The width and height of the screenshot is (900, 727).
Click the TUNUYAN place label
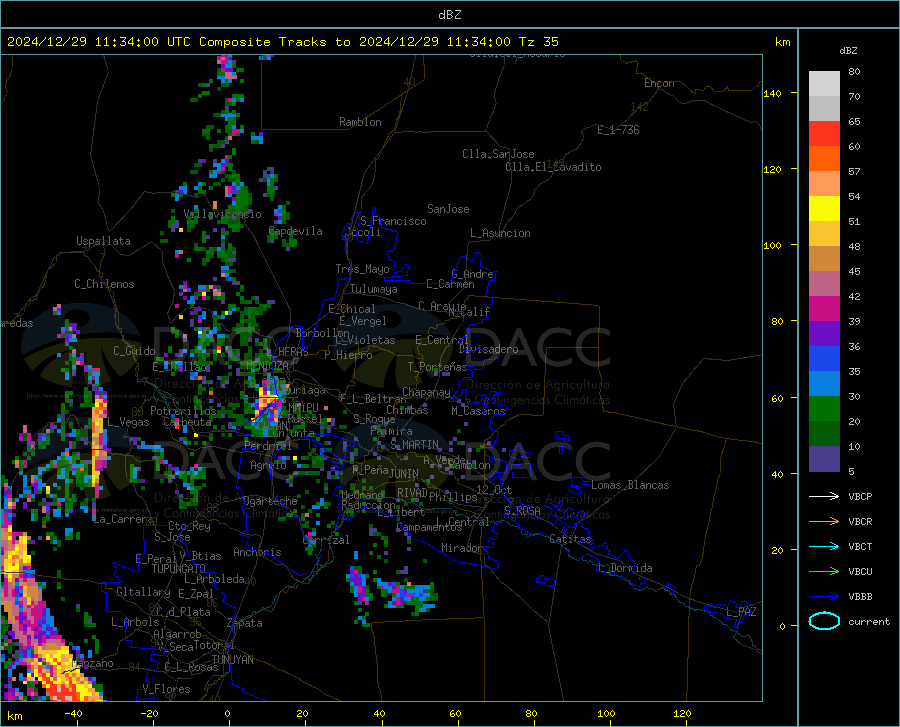[232, 659]
